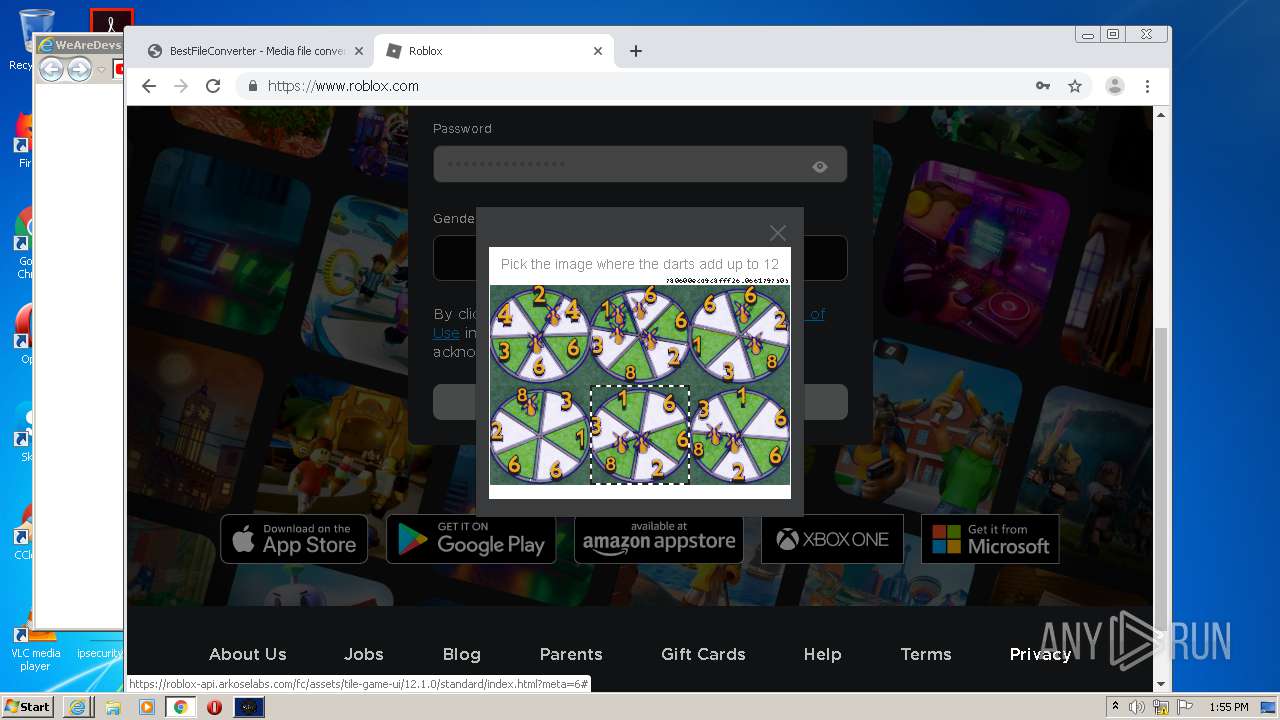
Task: Click Chrome's forward navigation arrow
Action: pyautogui.click(x=181, y=86)
